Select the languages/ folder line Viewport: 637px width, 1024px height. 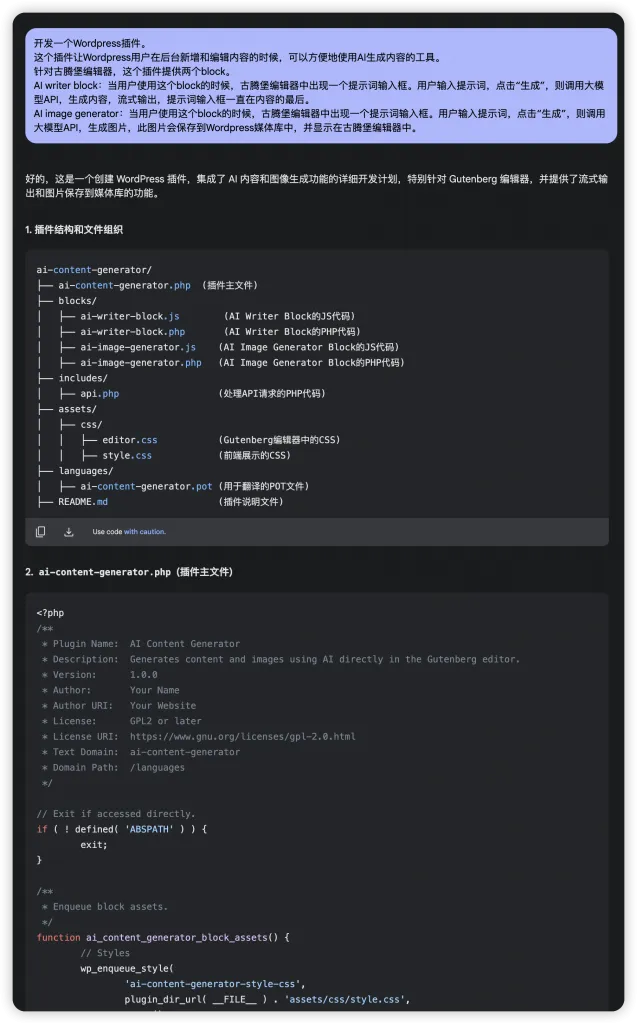coord(85,470)
